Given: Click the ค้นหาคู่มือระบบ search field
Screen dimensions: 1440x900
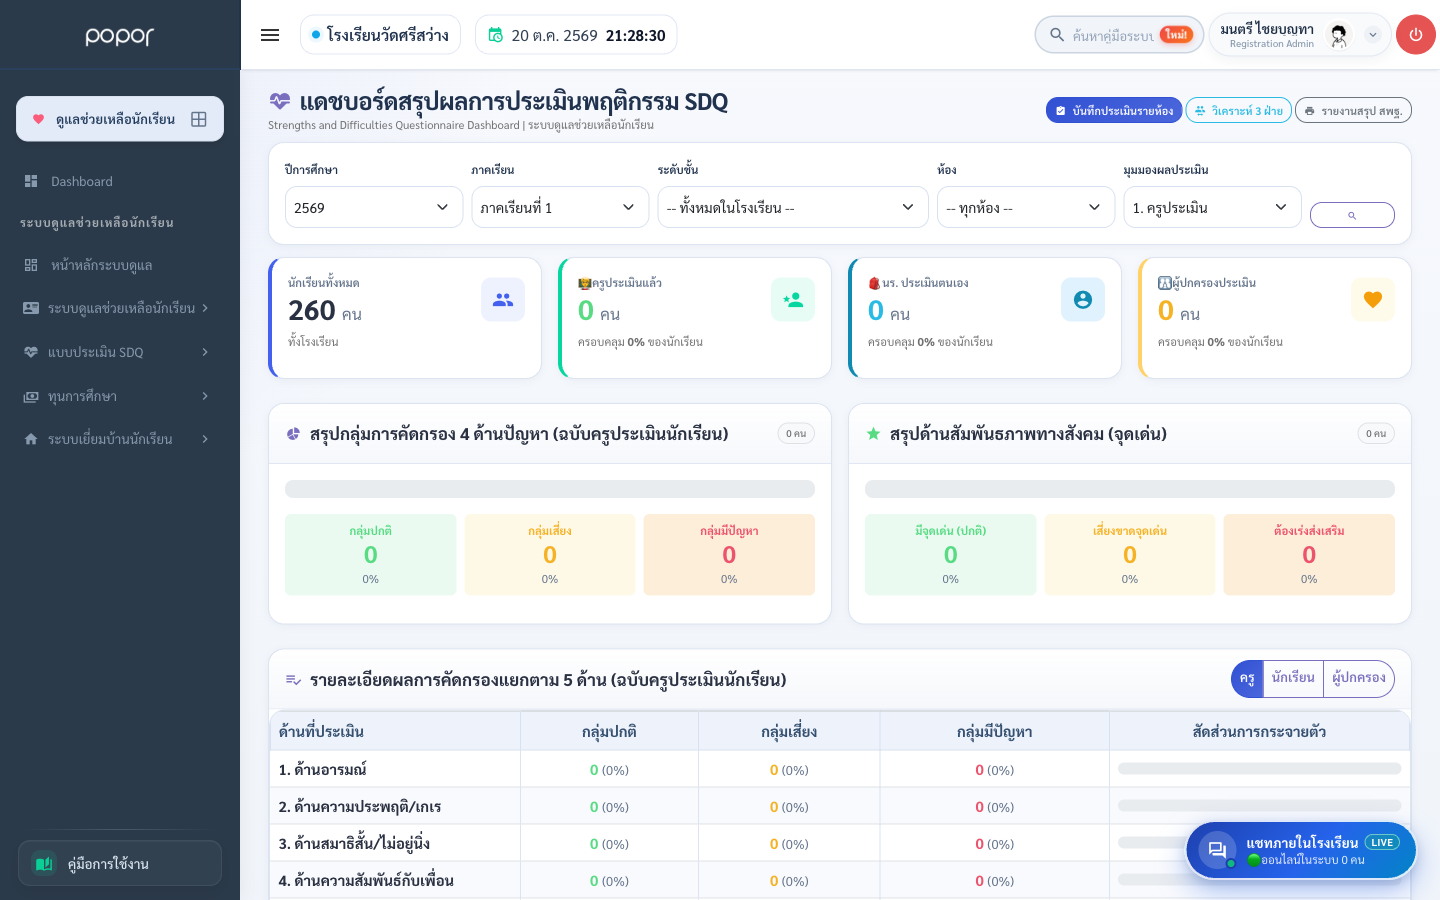Looking at the screenshot, I should click(1119, 35).
